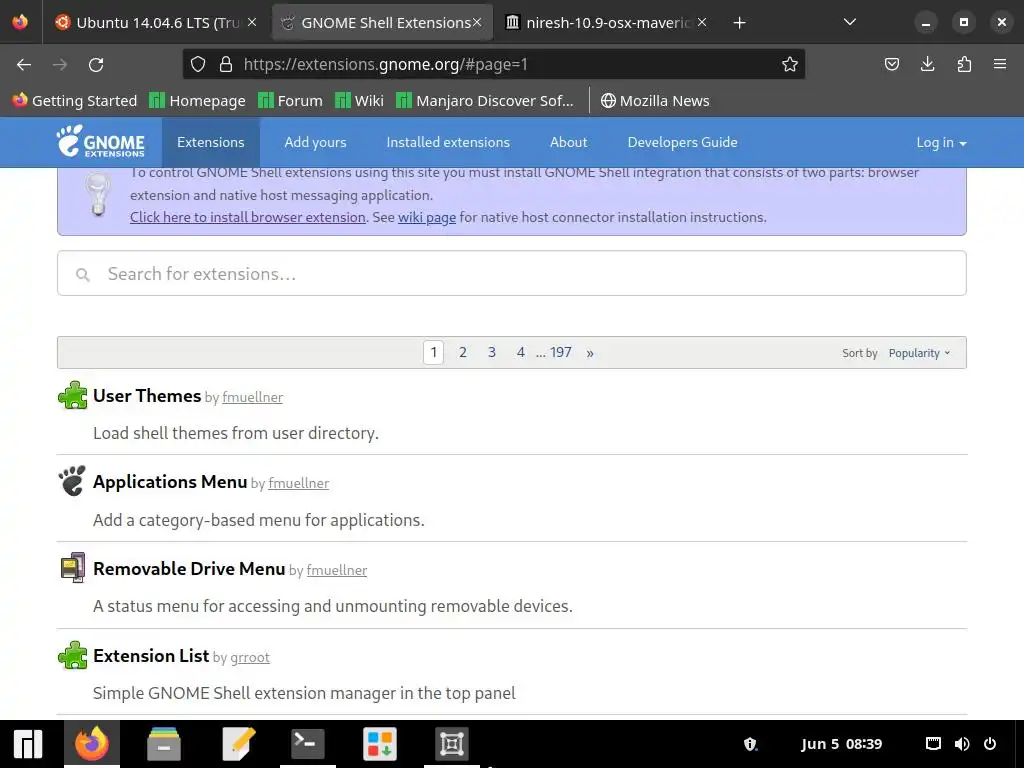Jump to last page 197
Viewport: 1024px width, 768px height.
[560, 353]
